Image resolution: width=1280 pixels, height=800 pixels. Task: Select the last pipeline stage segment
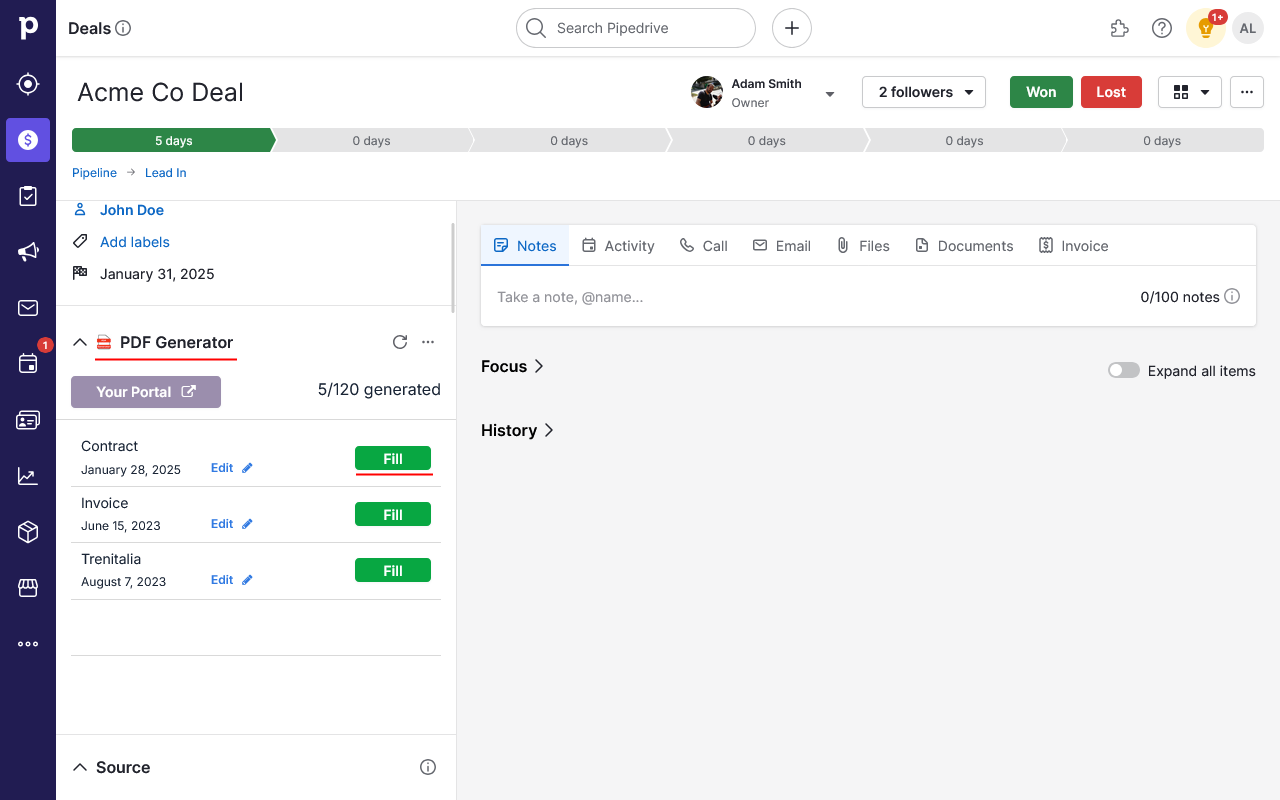click(1162, 140)
